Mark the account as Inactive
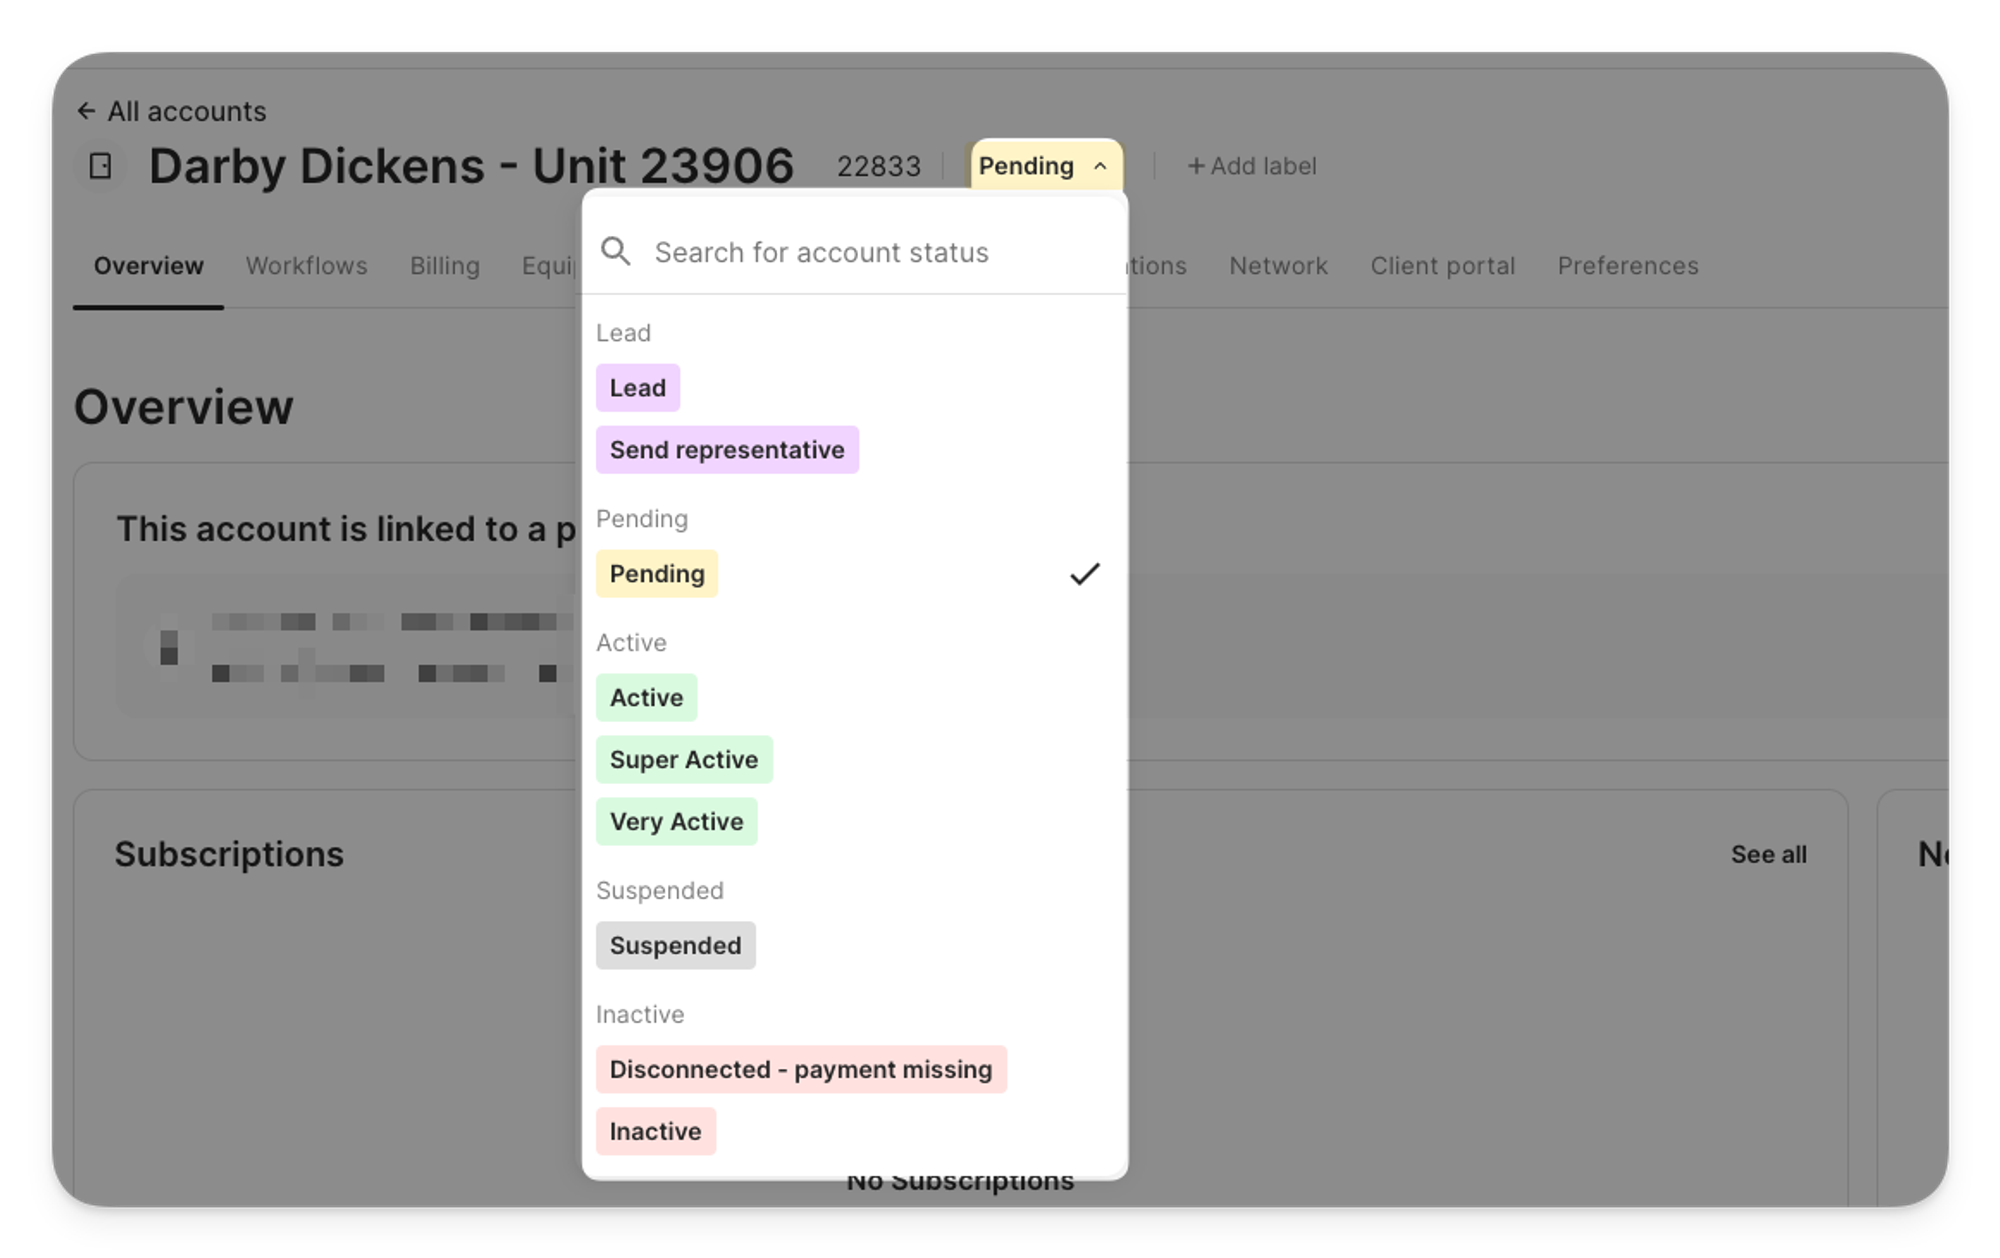Image resolution: width=2000 pixels, height=1258 pixels. [x=656, y=1132]
